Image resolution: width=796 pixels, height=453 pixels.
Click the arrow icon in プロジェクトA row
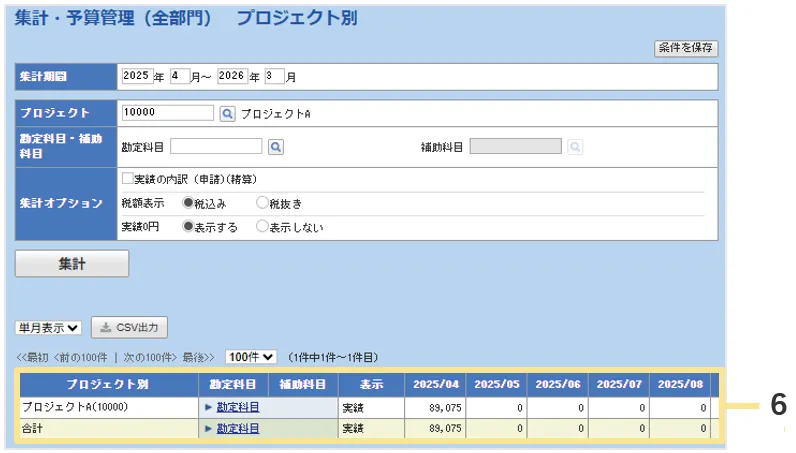tap(208, 407)
